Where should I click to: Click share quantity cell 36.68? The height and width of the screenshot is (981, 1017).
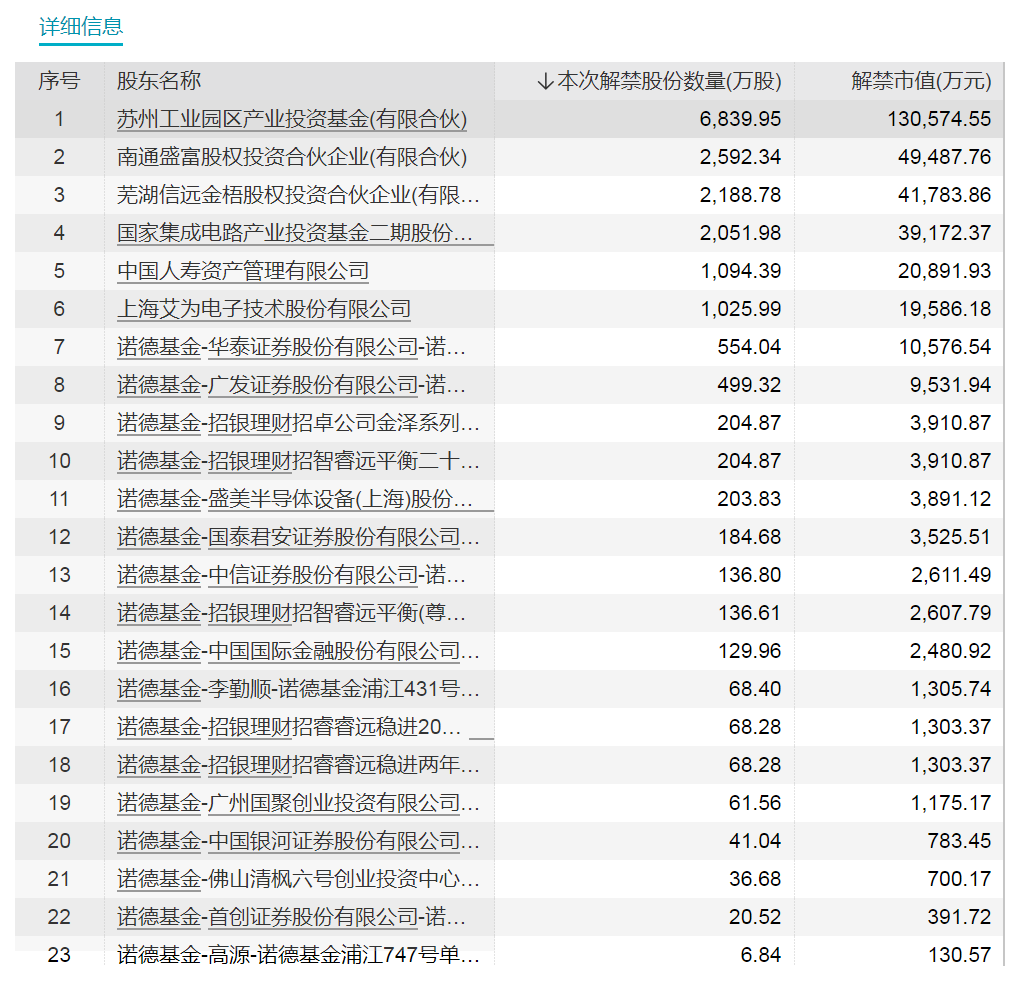[x=755, y=879]
